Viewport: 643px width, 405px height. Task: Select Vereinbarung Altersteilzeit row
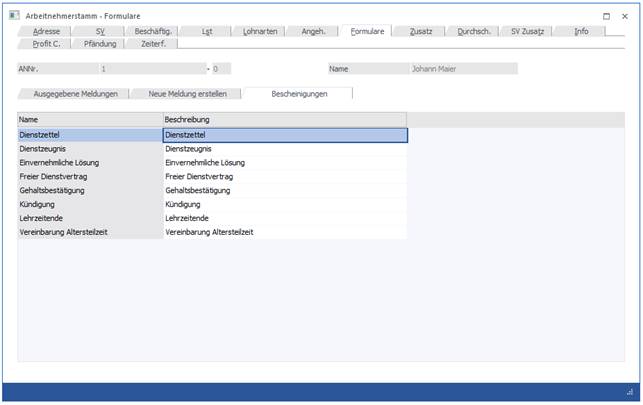pos(90,232)
